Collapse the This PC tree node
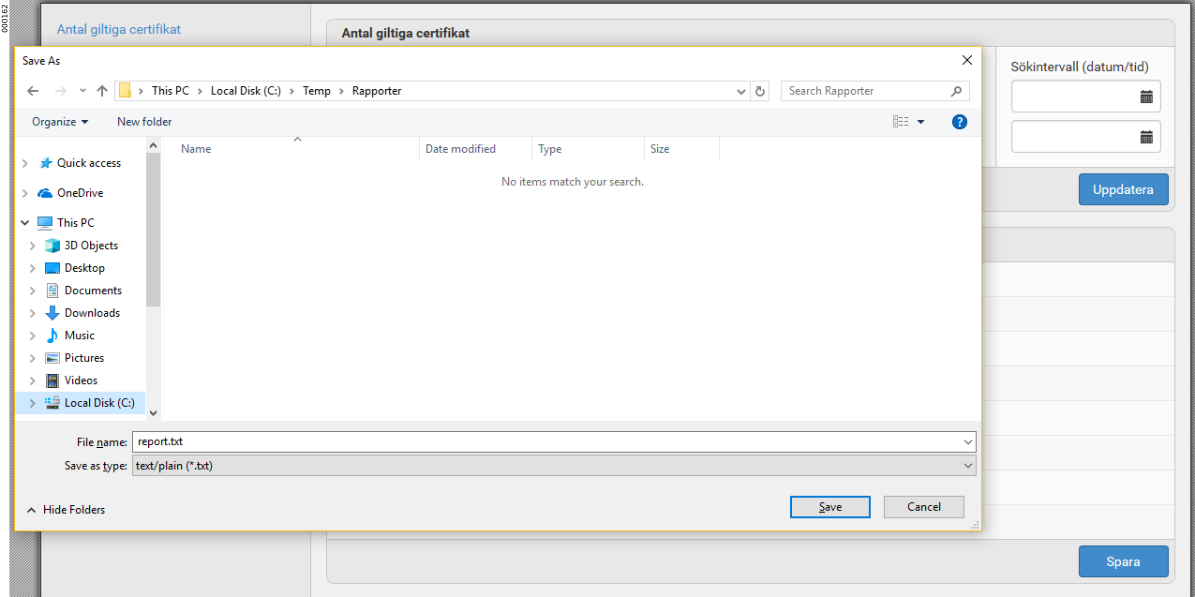 pos(25,223)
